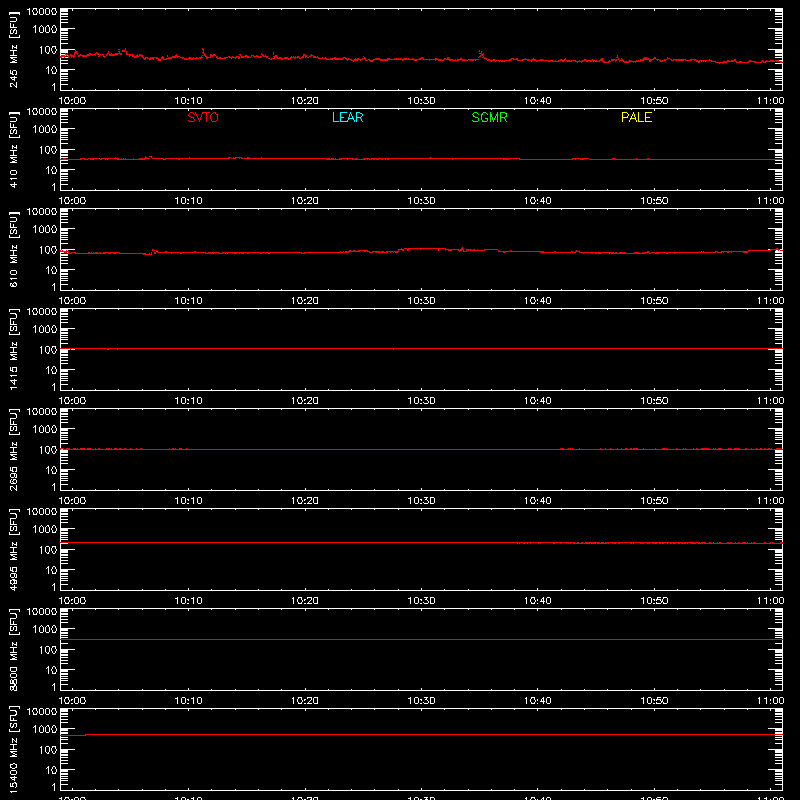Image resolution: width=800 pixels, height=800 pixels.
Task: Click the 10000 tick value of the 8800 MHz plot
Action: (x=42, y=612)
